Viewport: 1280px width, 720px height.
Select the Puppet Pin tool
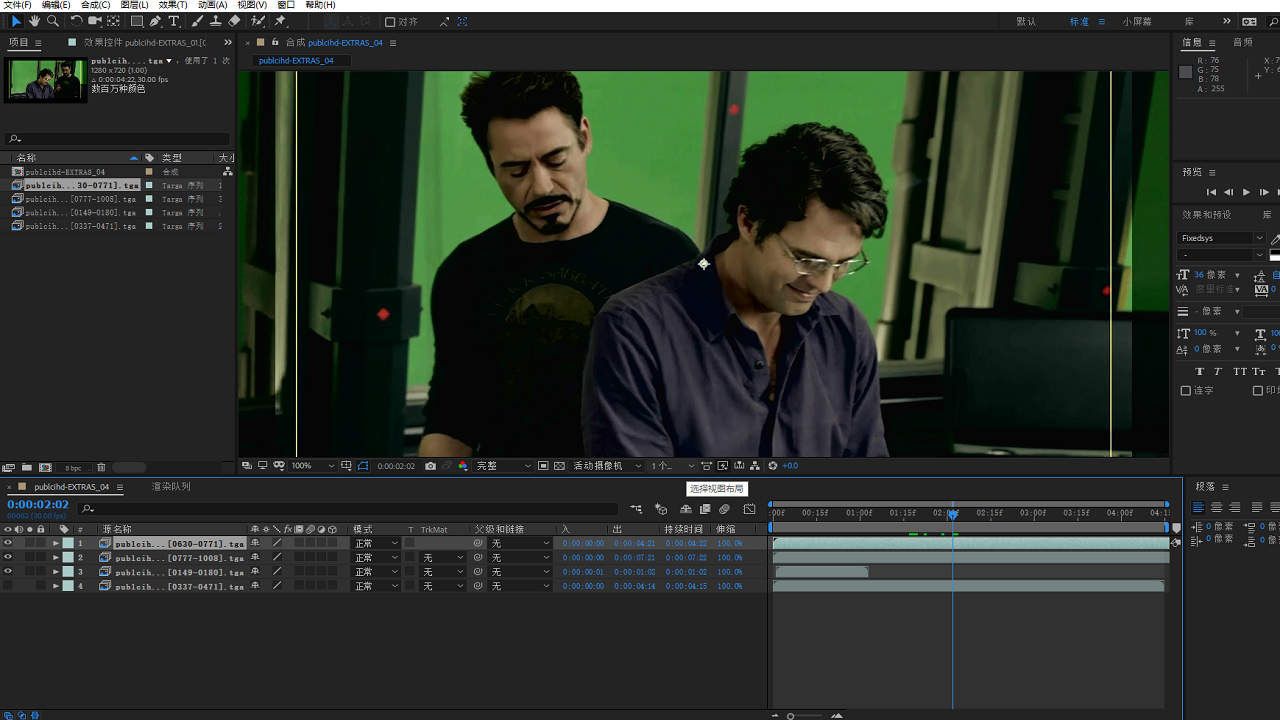(x=280, y=21)
